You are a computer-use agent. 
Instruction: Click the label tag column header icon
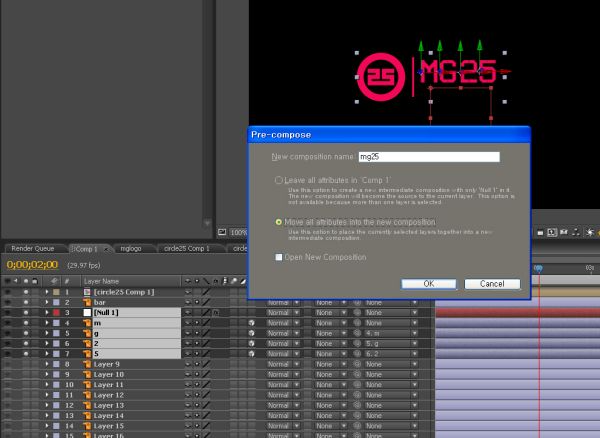tap(54, 281)
